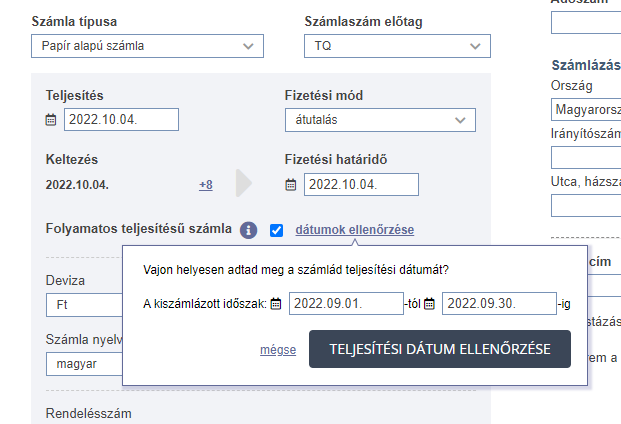621x424 pixels.
Task: Click Keltezés date text 2022.10.04.
Action: point(77,185)
